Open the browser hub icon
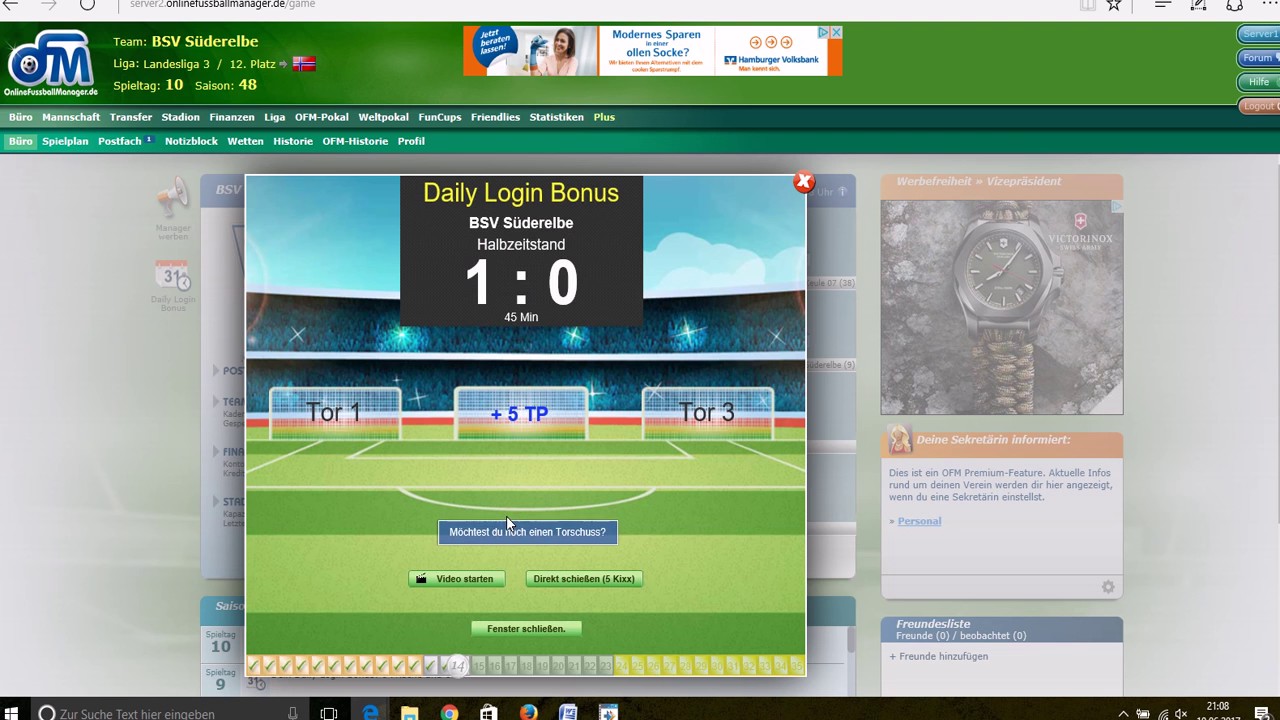The image size is (1280, 720). [x=1162, y=5]
